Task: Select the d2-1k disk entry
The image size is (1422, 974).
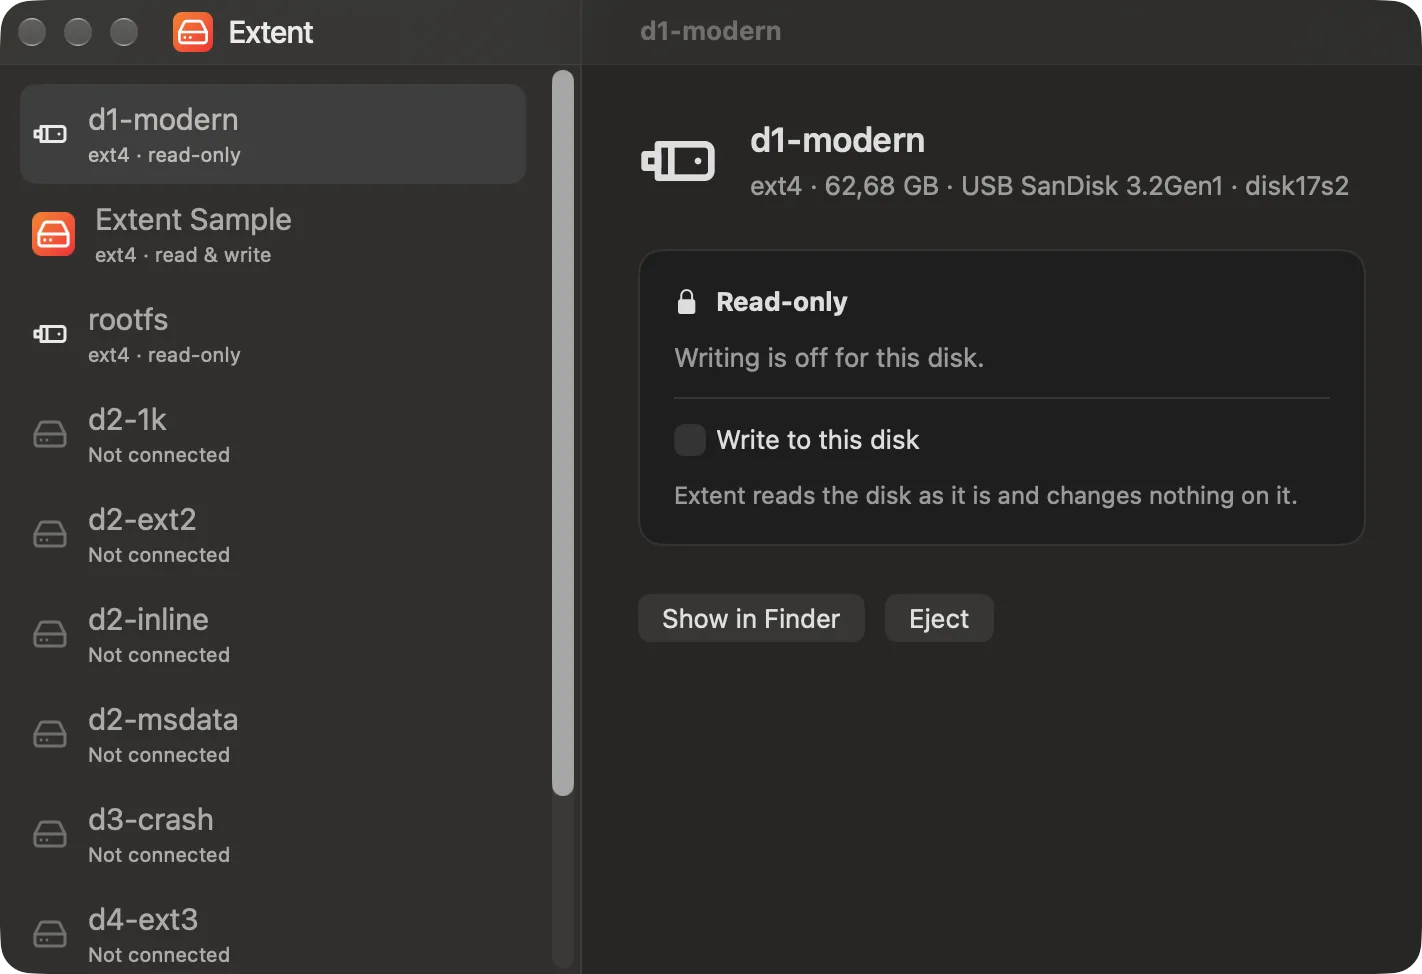Action: tap(273, 434)
